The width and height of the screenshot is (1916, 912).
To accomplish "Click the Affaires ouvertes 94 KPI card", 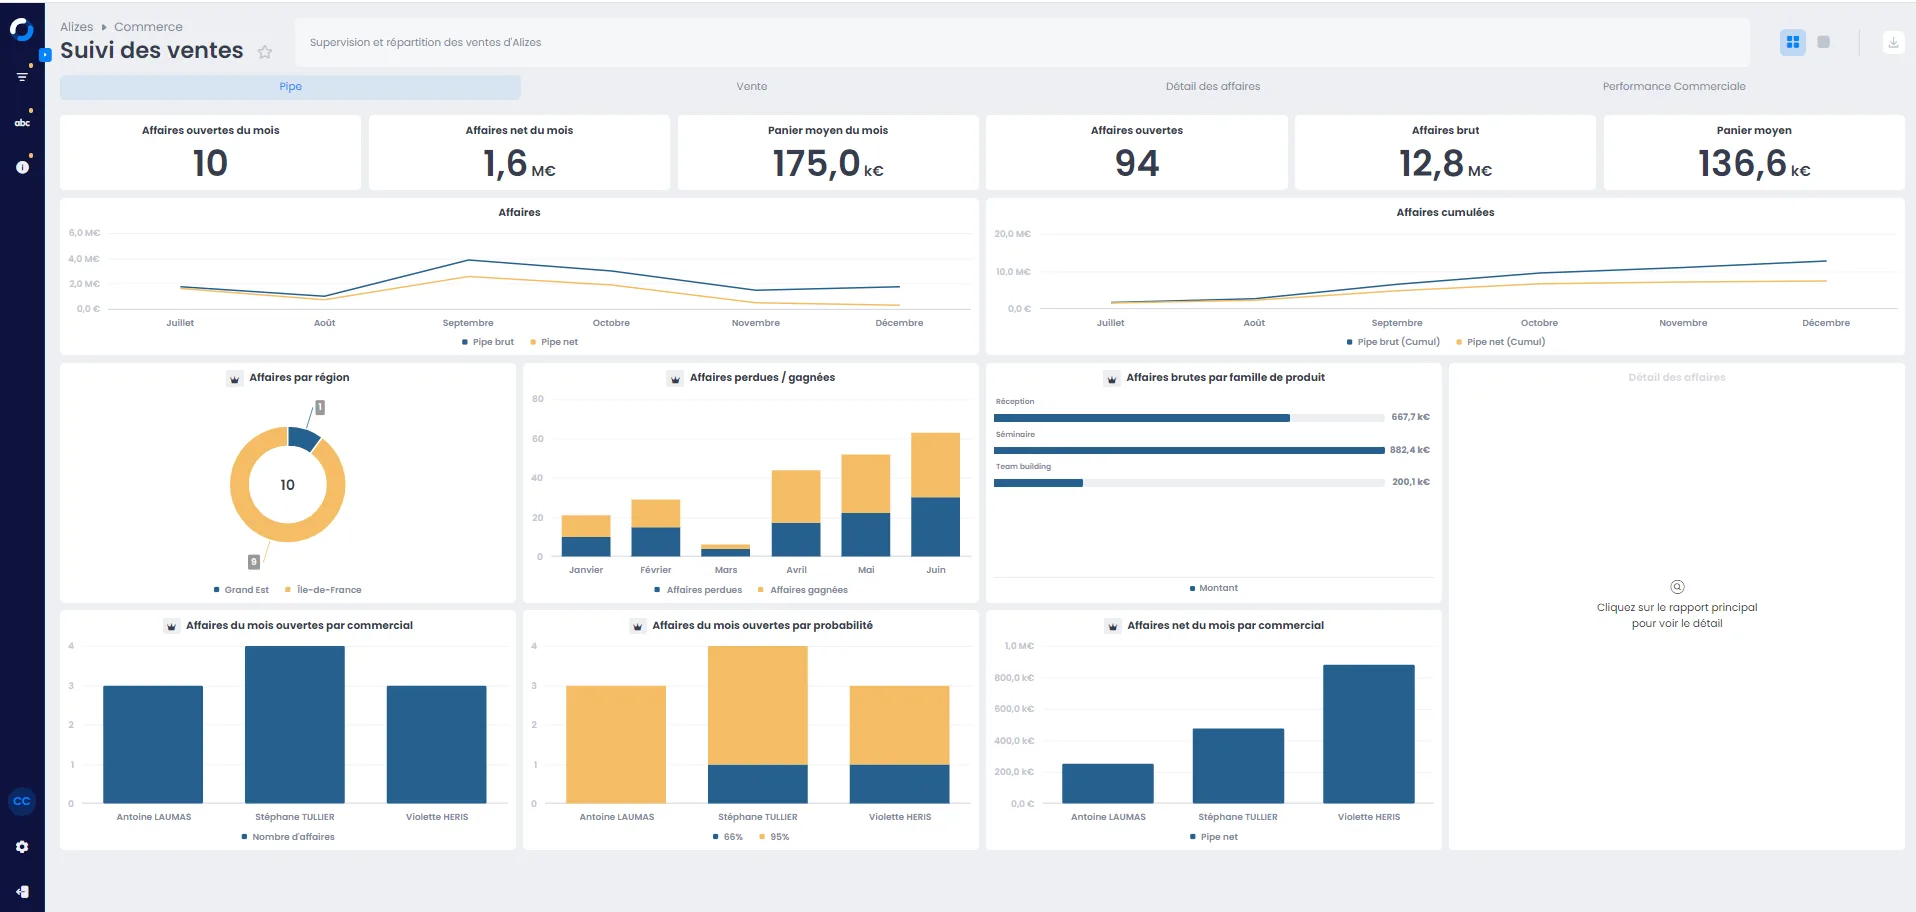I will [x=1137, y=152].
